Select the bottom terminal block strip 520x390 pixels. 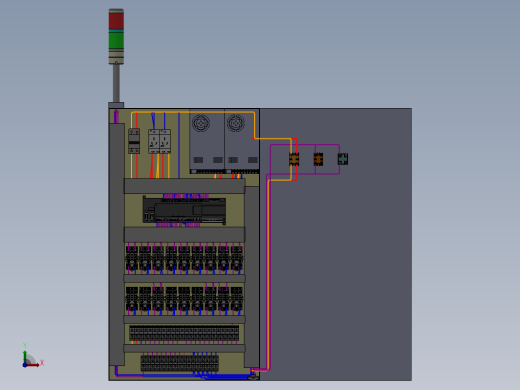click(180, 363)
